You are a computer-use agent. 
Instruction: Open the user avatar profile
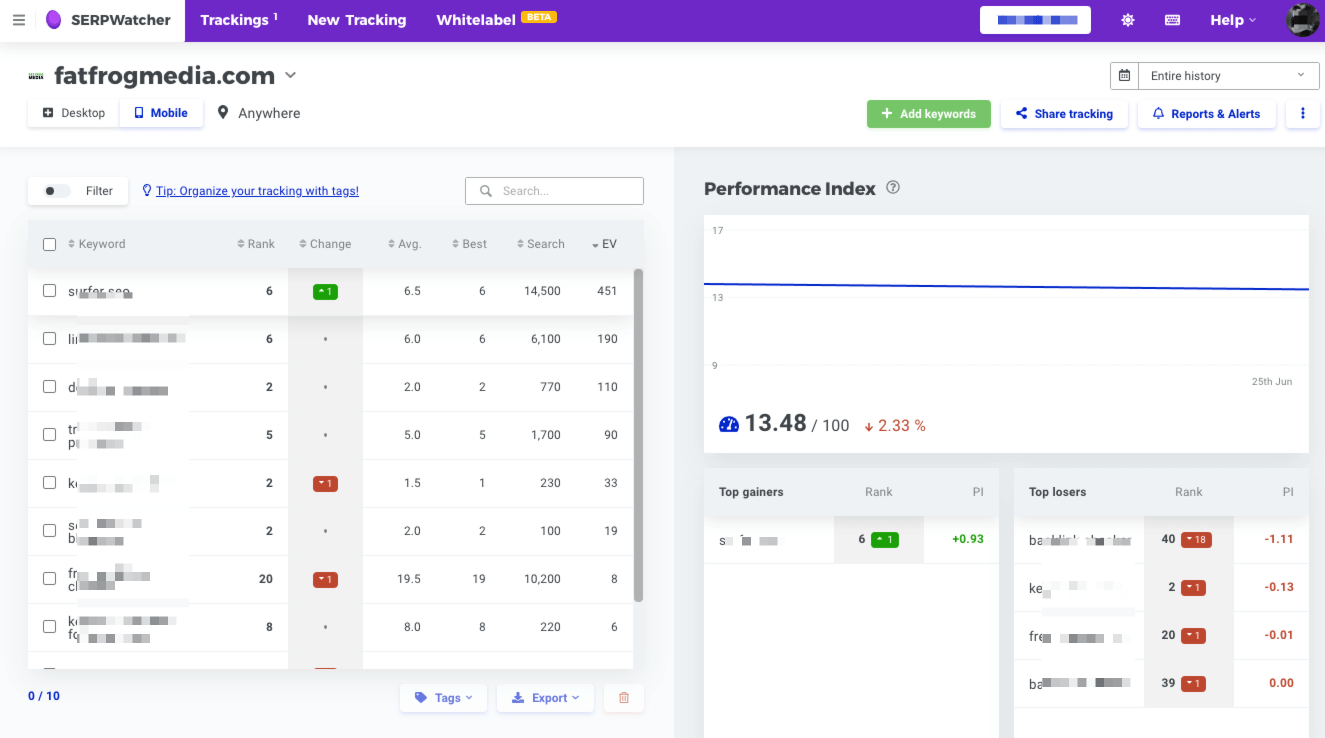point(1303,20)
